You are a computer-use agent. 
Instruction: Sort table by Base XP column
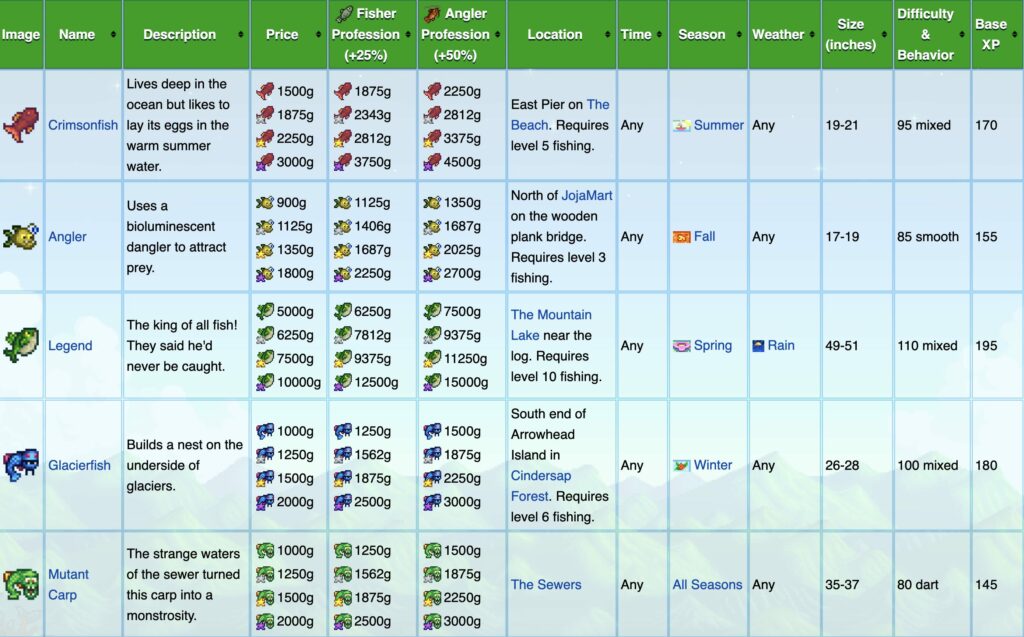pyautogui.click(x=1014, y=34)
